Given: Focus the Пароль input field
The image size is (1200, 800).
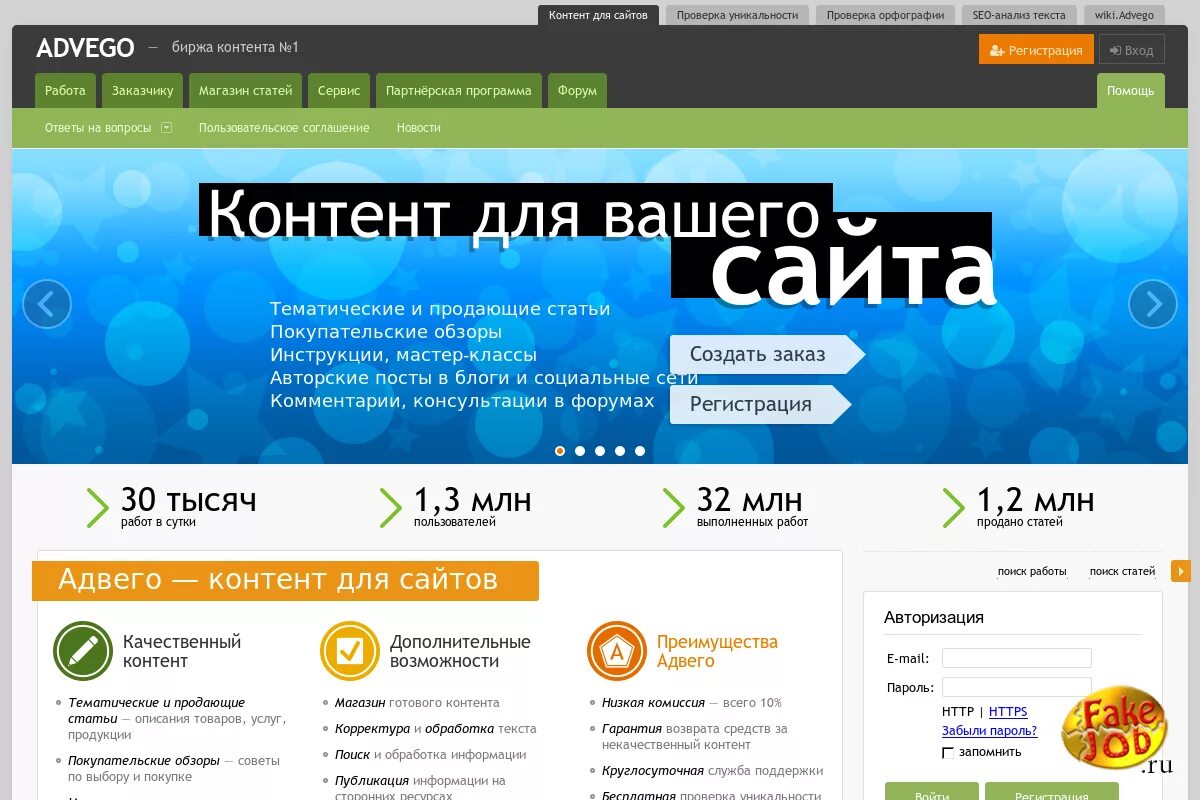Looking at the screenshot, I should 1017,687.
